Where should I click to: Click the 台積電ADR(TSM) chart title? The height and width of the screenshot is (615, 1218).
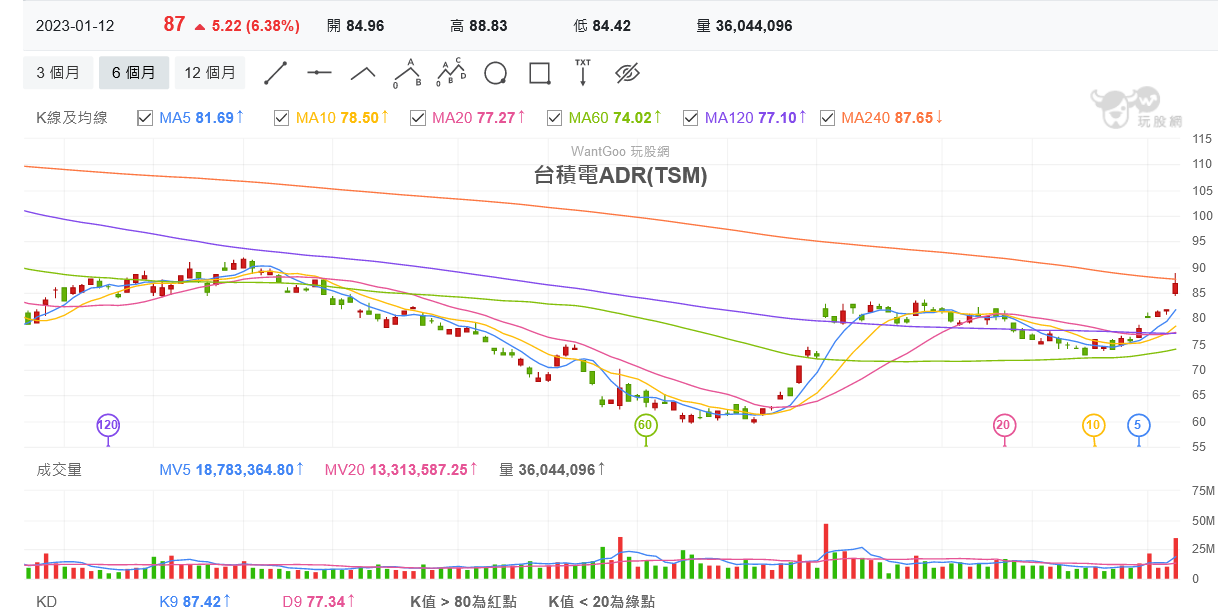(x=620, y=175)
